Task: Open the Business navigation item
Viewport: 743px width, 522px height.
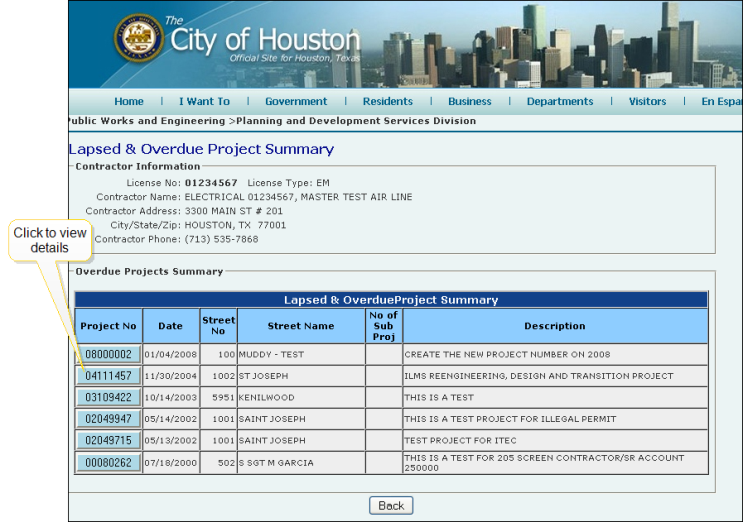Action: tap(470, 101)
